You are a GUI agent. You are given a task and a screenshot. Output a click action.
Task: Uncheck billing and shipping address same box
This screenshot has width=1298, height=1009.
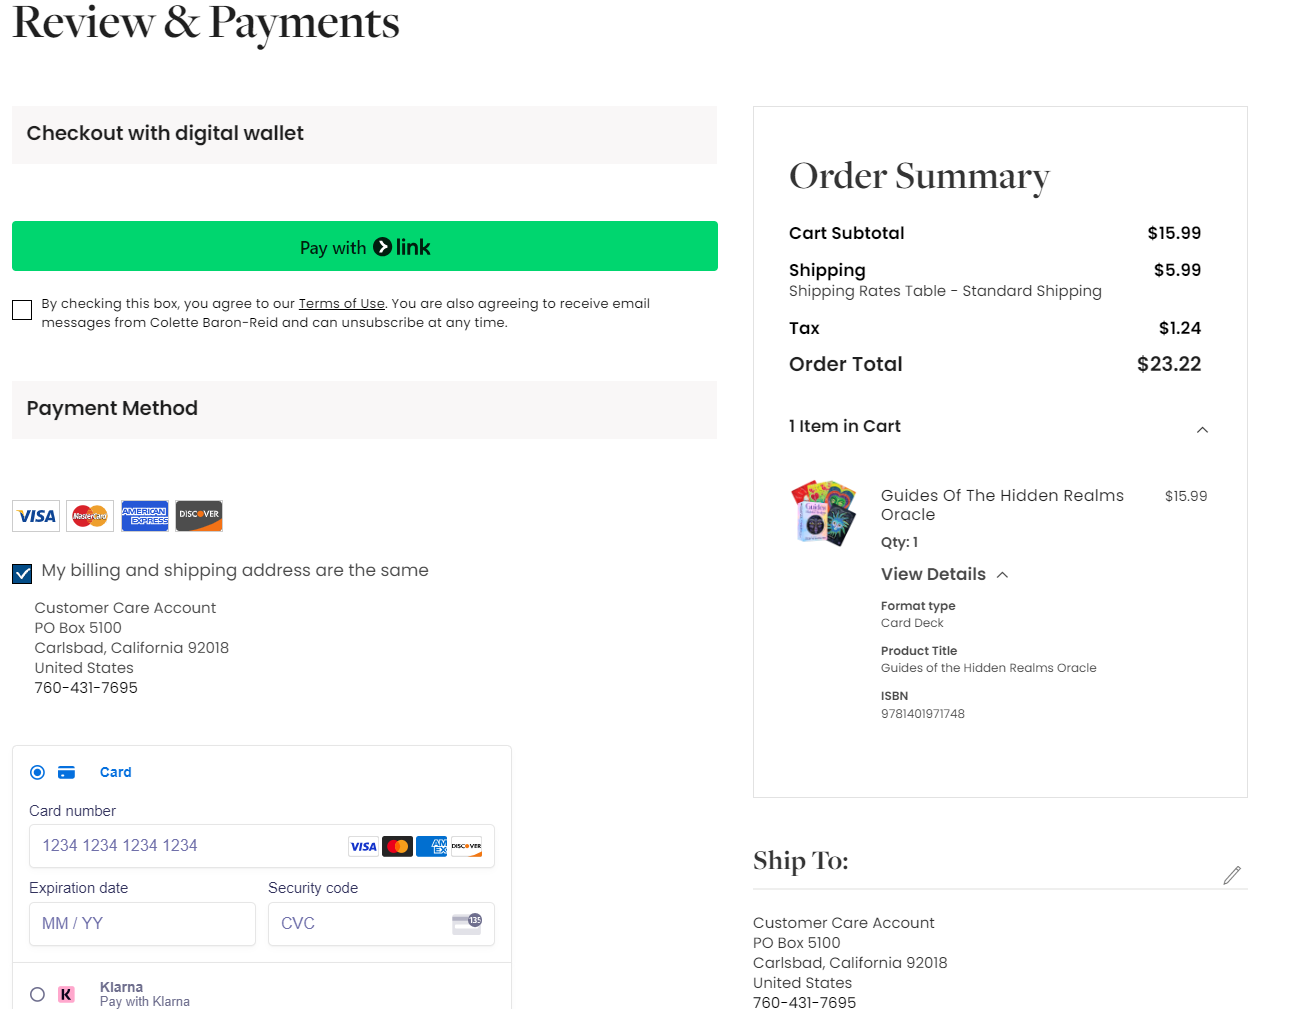(x=22, y=573)
